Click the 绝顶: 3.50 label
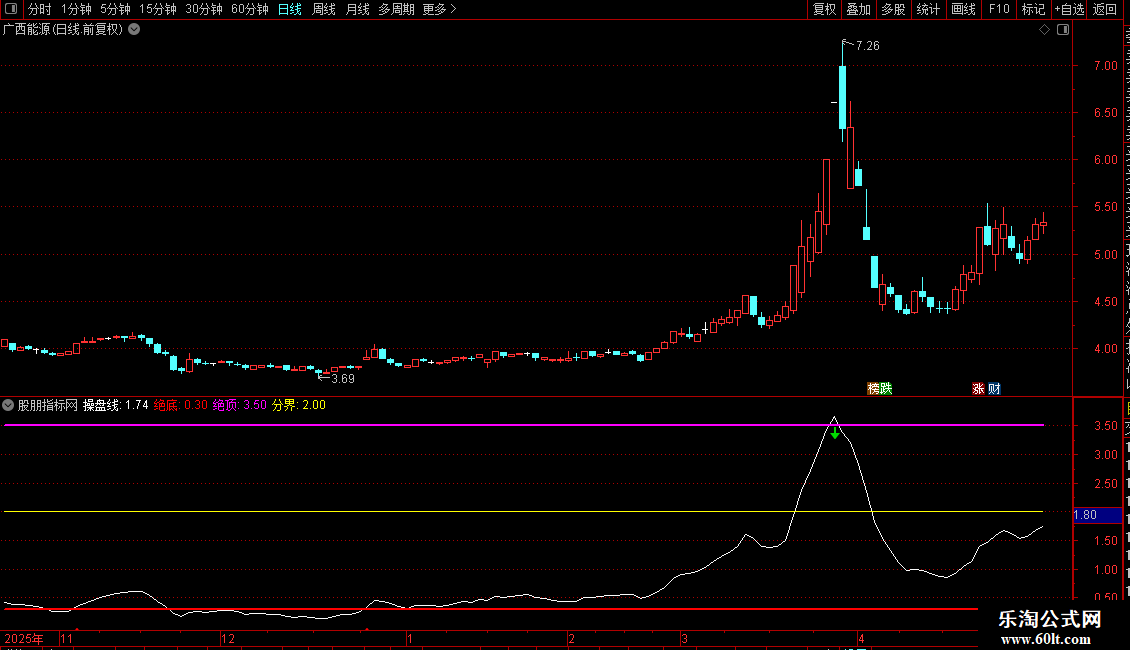Image resolution: width=1130 pixels, height=650 pixels. [x=239, y=405]
